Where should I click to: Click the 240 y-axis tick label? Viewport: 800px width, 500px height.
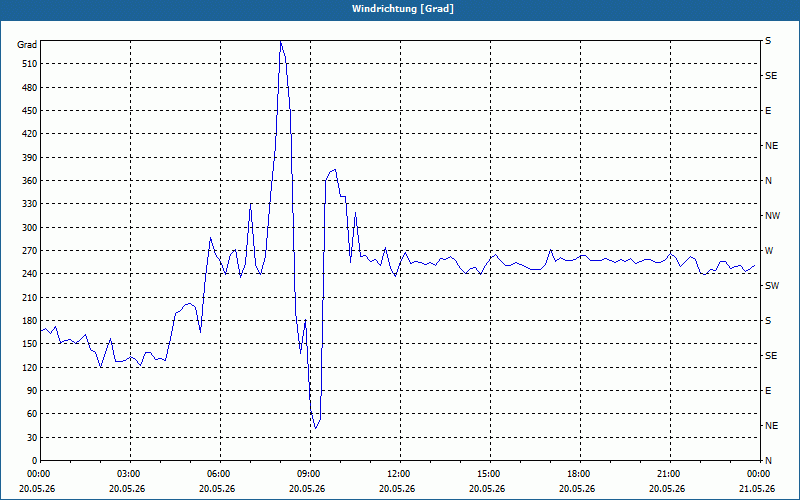(x=30, y=274)
